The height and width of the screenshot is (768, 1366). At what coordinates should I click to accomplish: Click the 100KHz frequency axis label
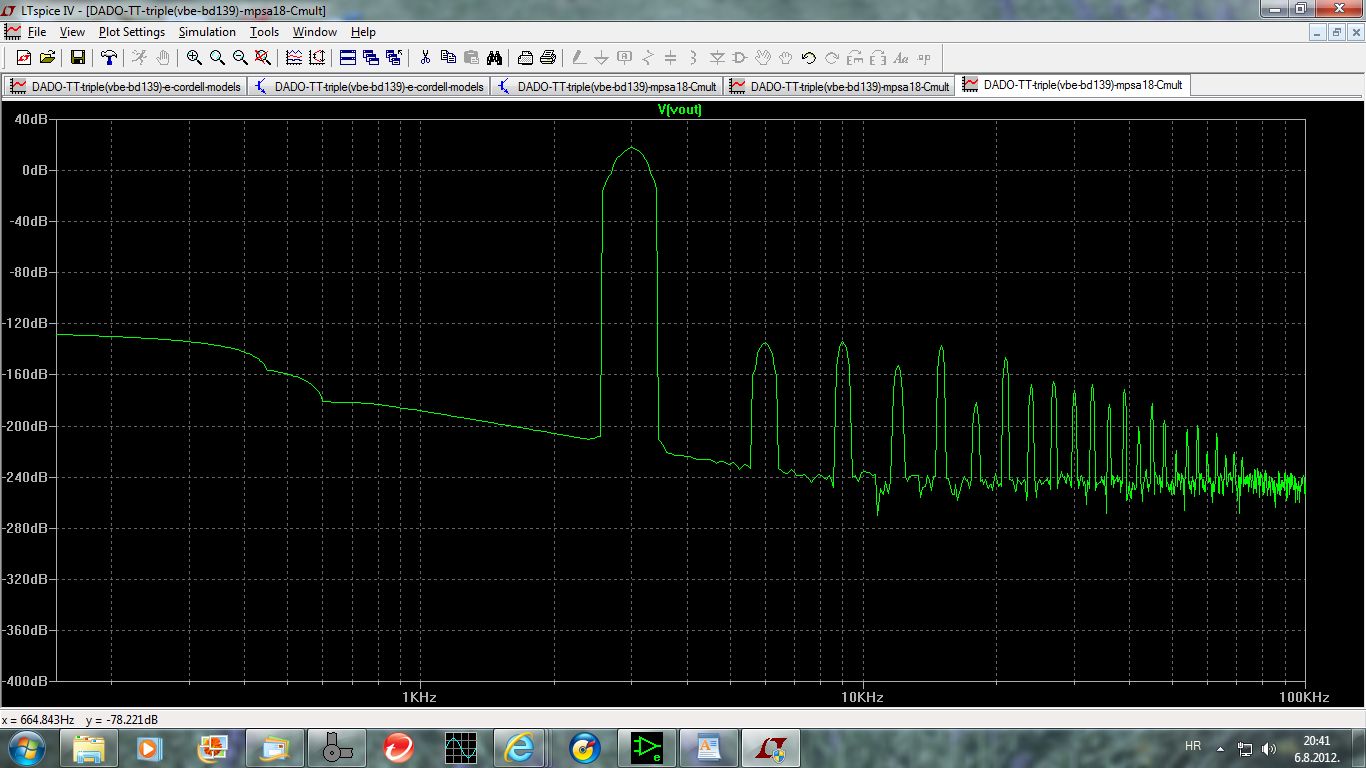coord(1304,697)
